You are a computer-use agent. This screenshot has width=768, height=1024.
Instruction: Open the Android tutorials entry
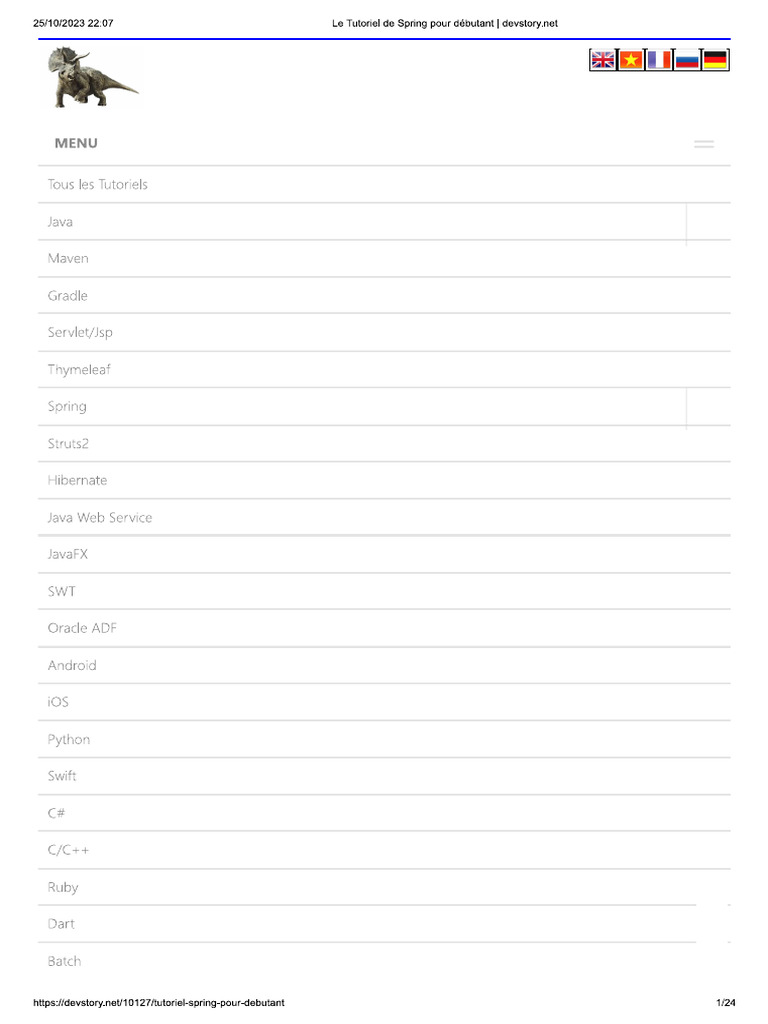pyautogui.click(x=384, y=665)
